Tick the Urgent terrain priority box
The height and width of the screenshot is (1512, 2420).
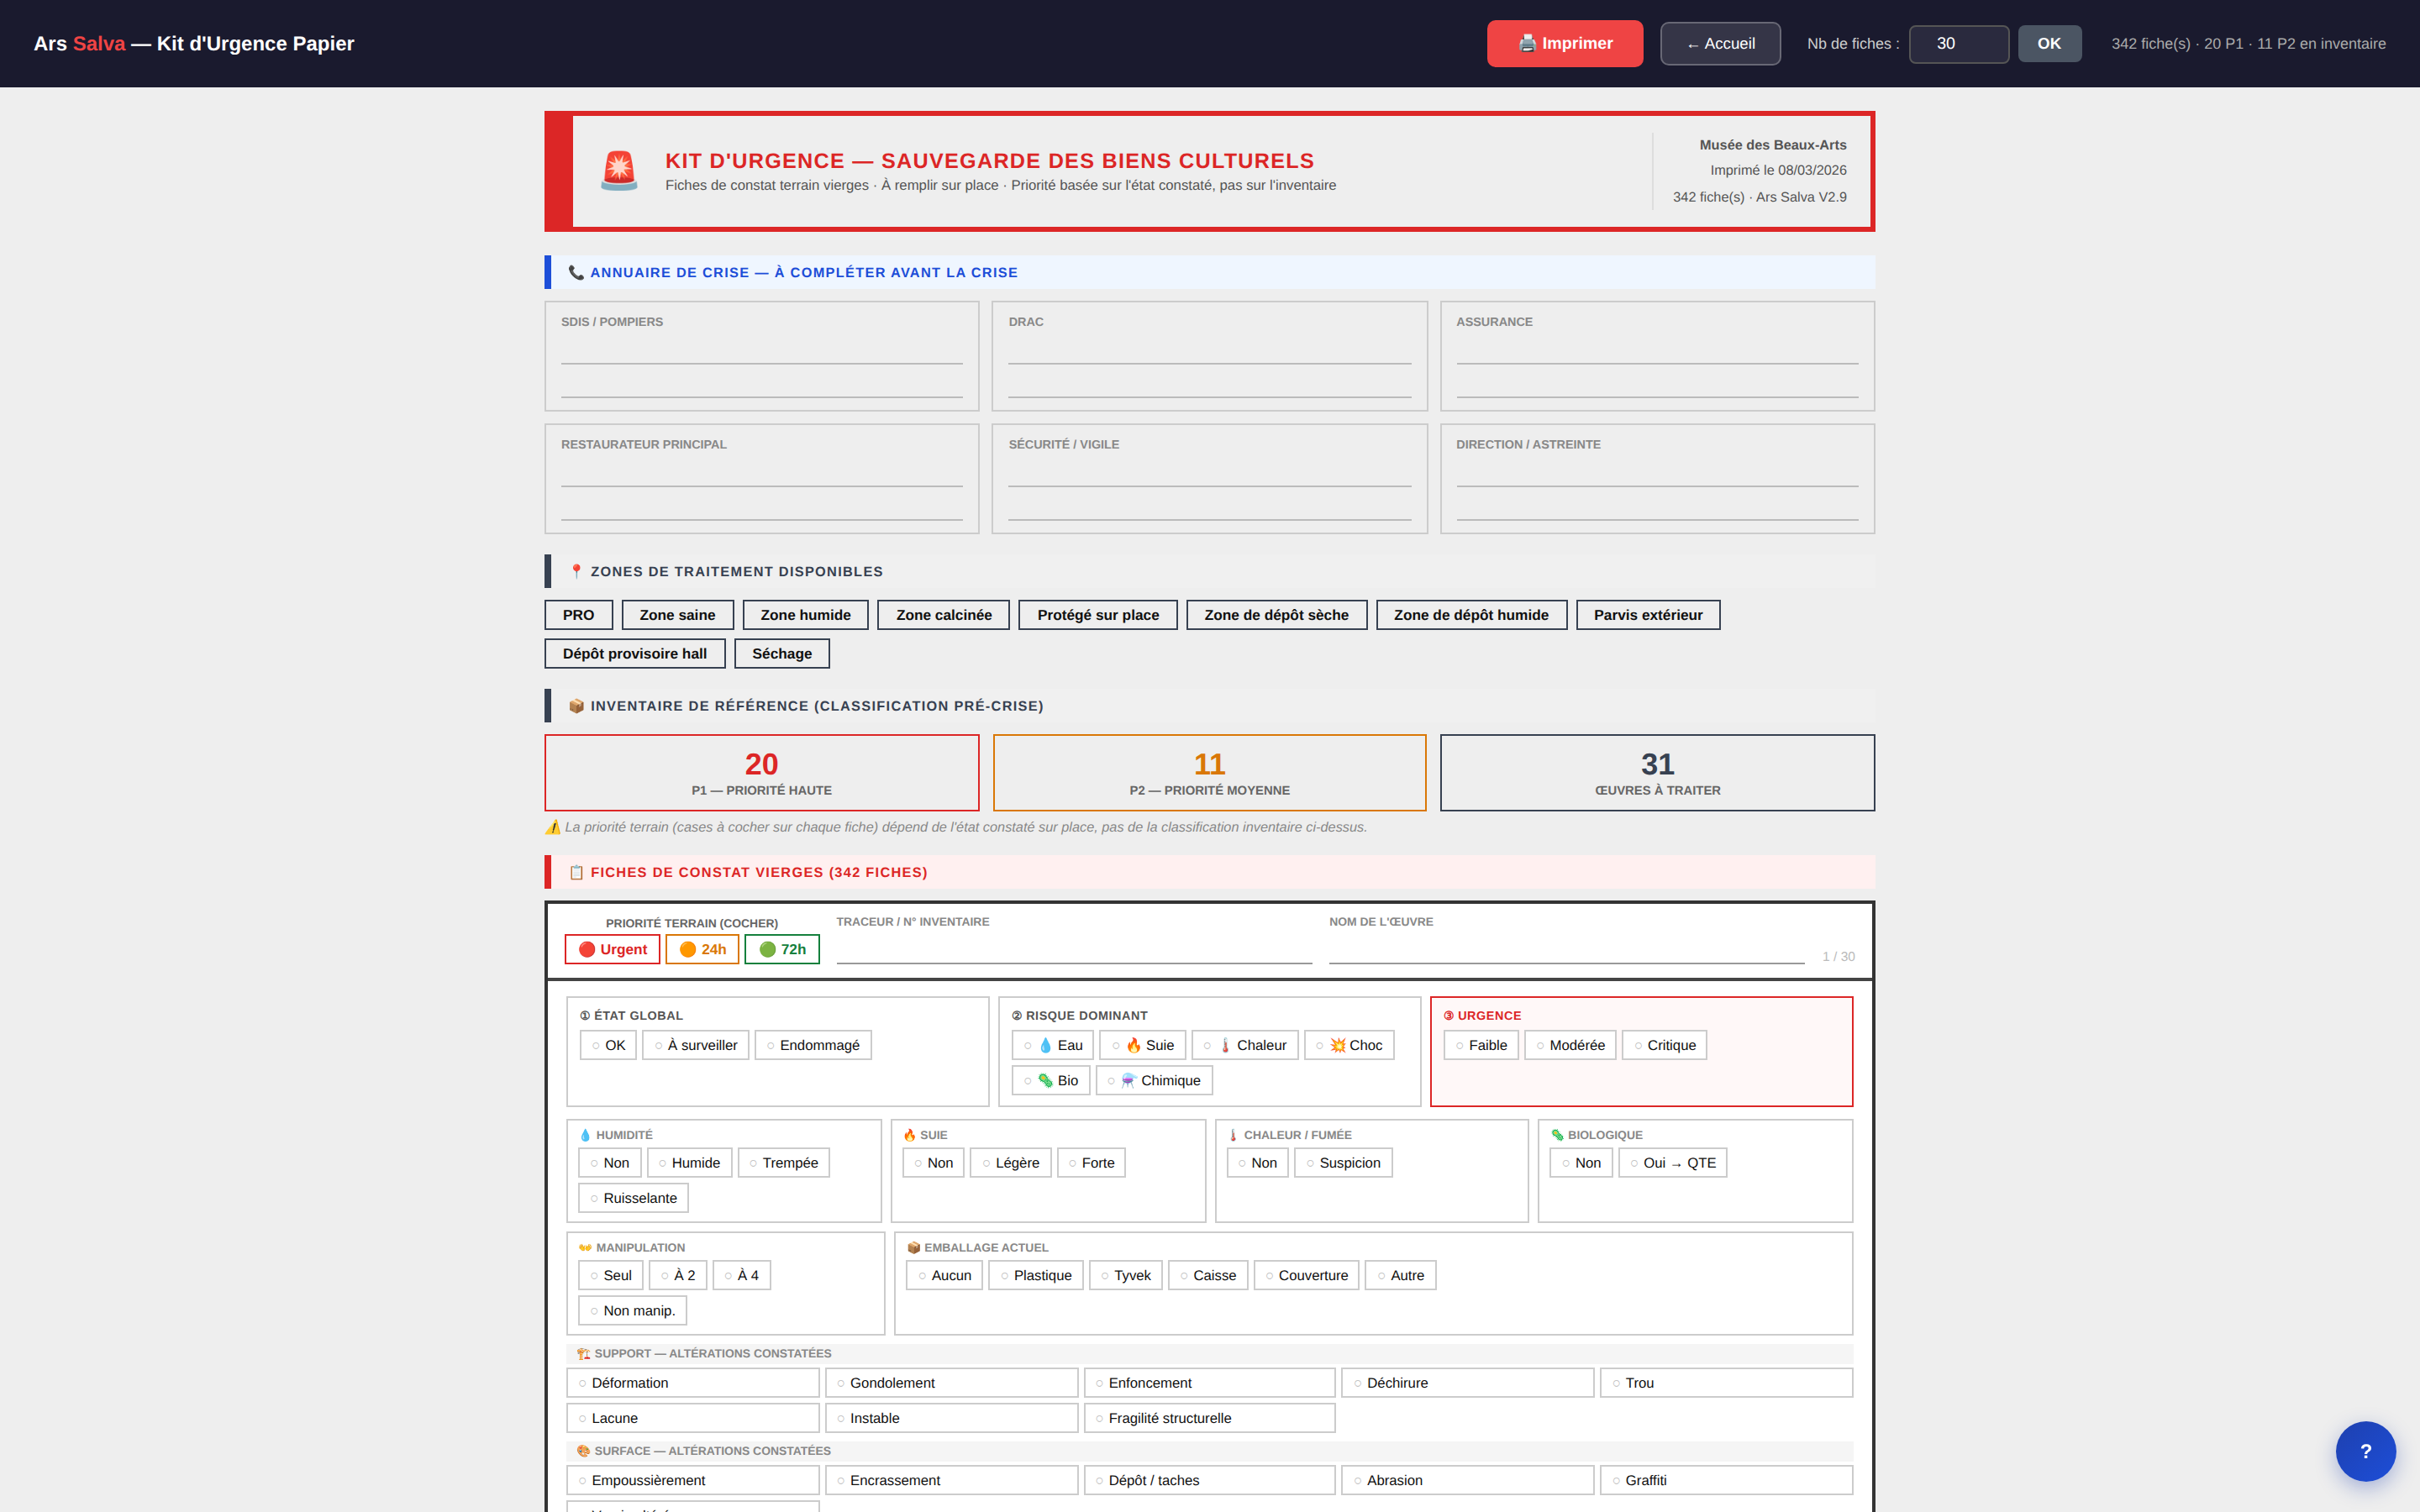click(x=612, y=949)
